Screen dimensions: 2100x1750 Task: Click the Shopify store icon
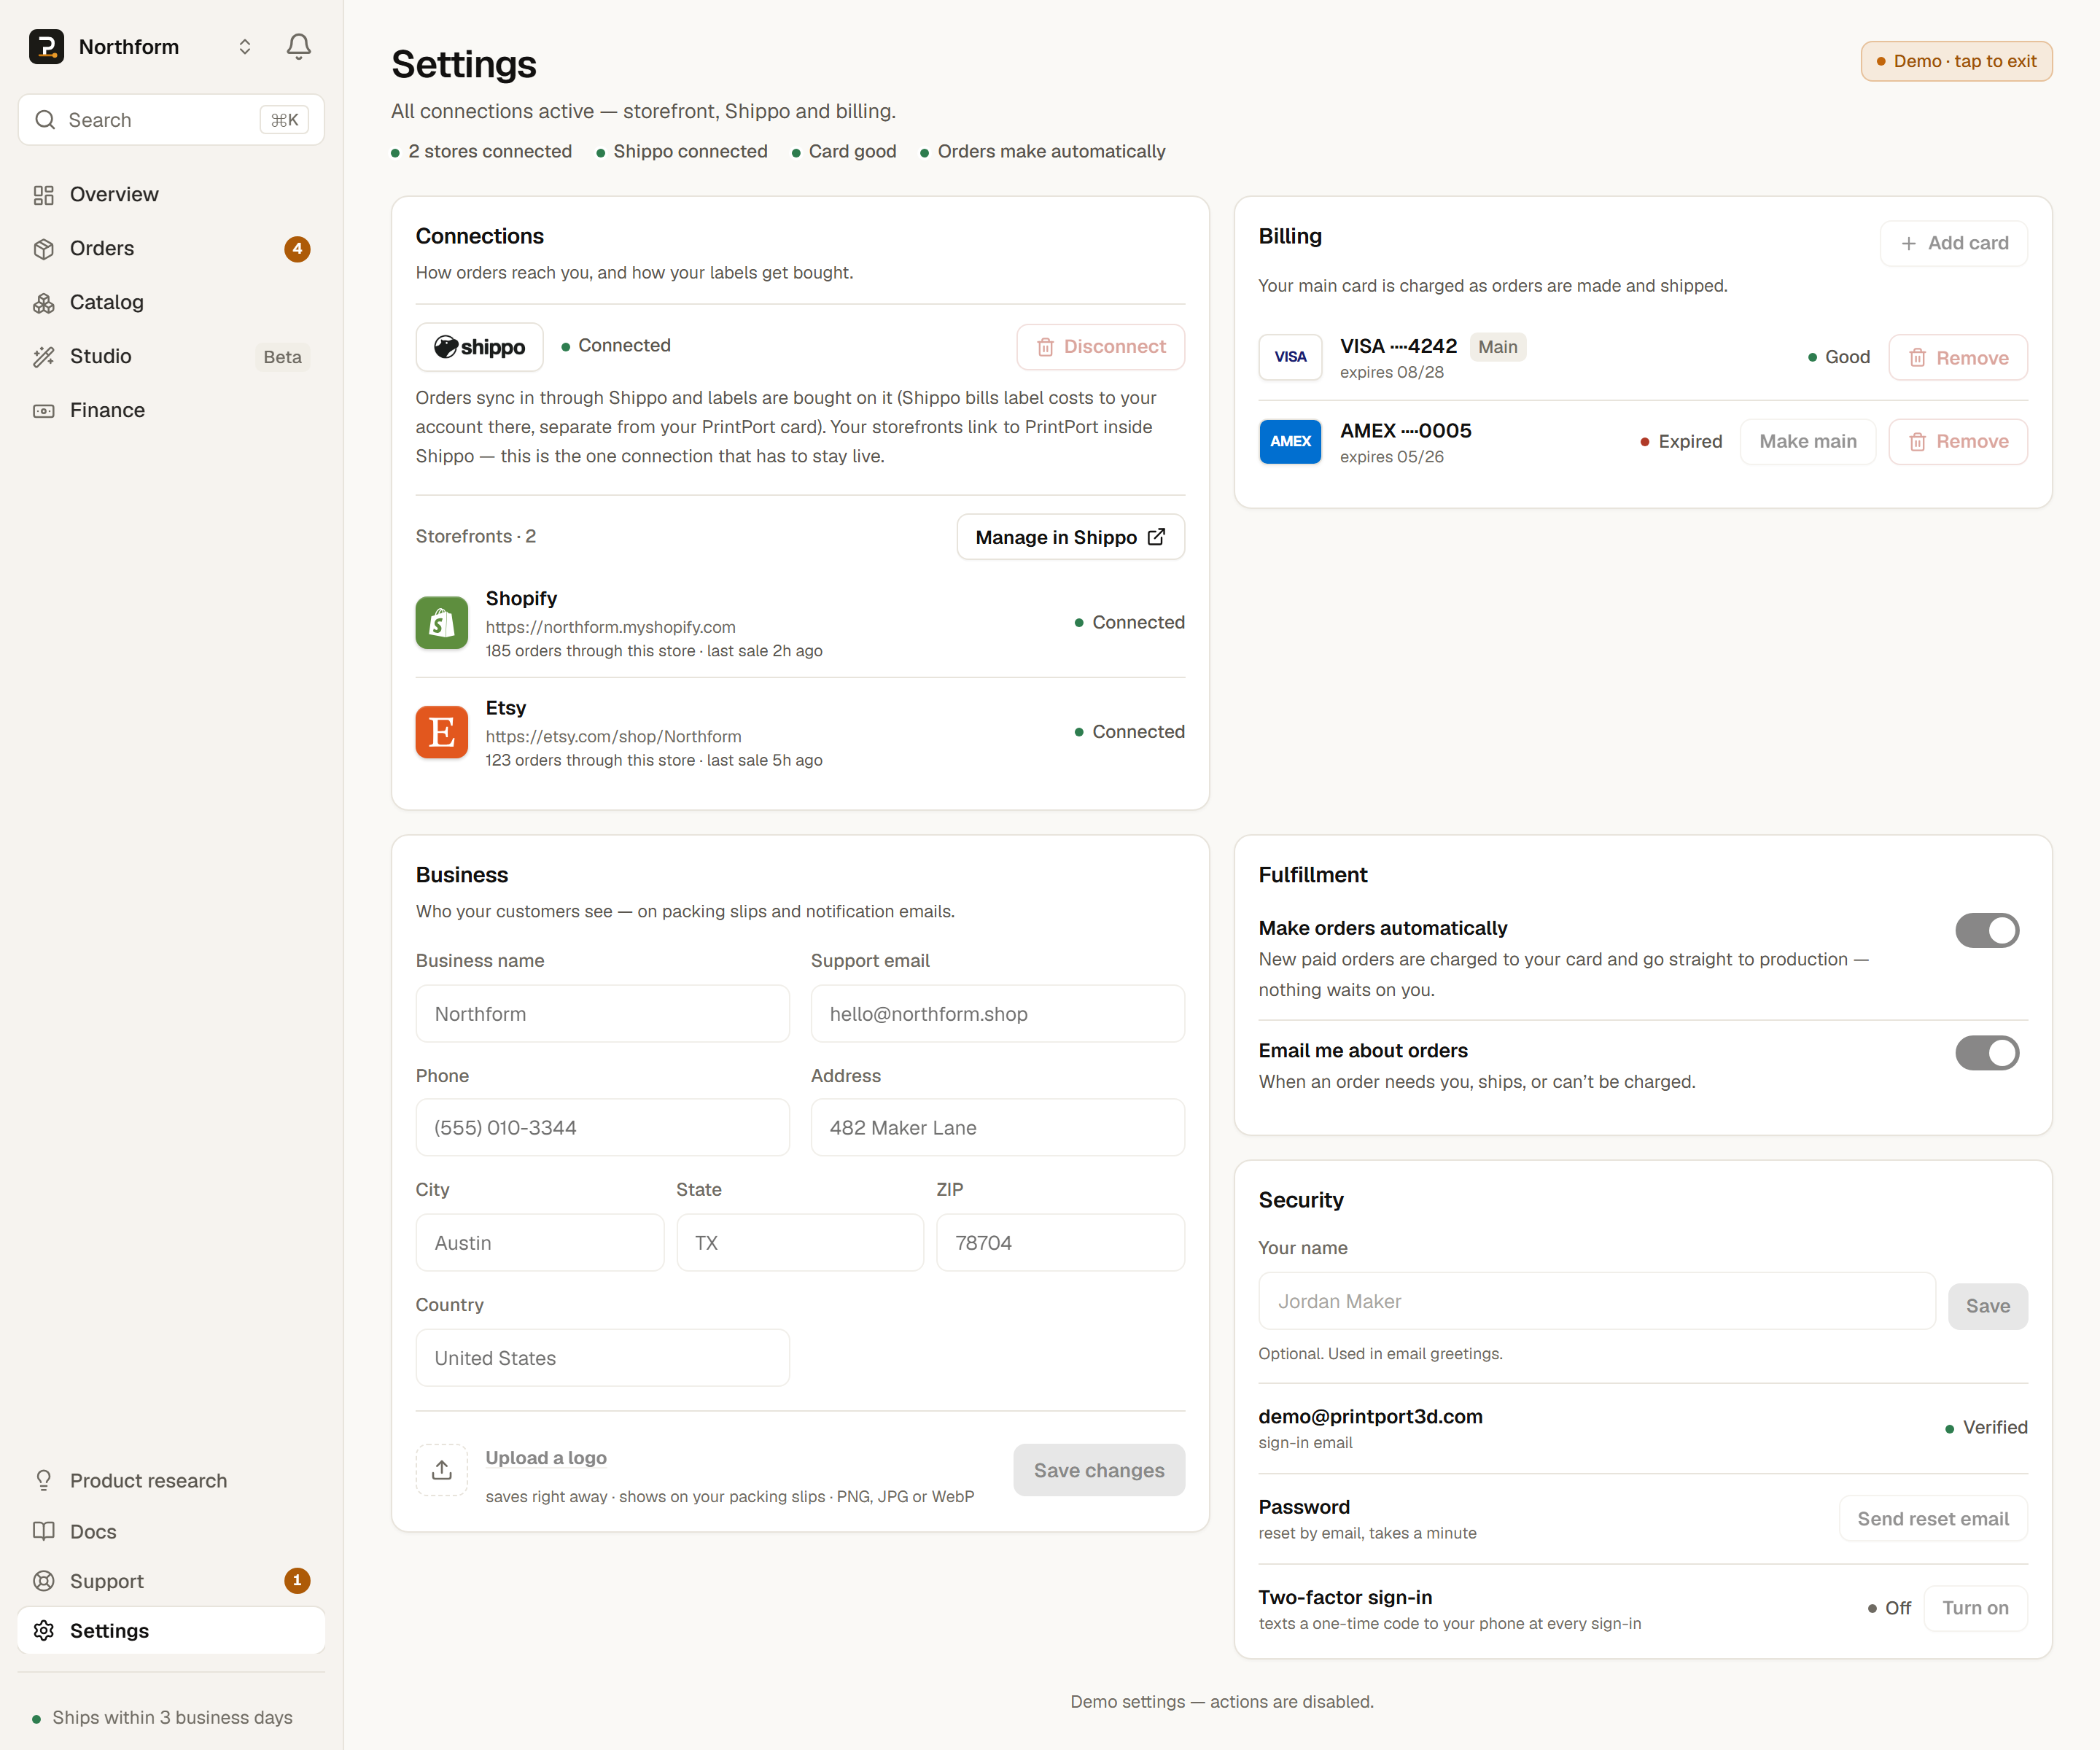[x=442, y=623]
